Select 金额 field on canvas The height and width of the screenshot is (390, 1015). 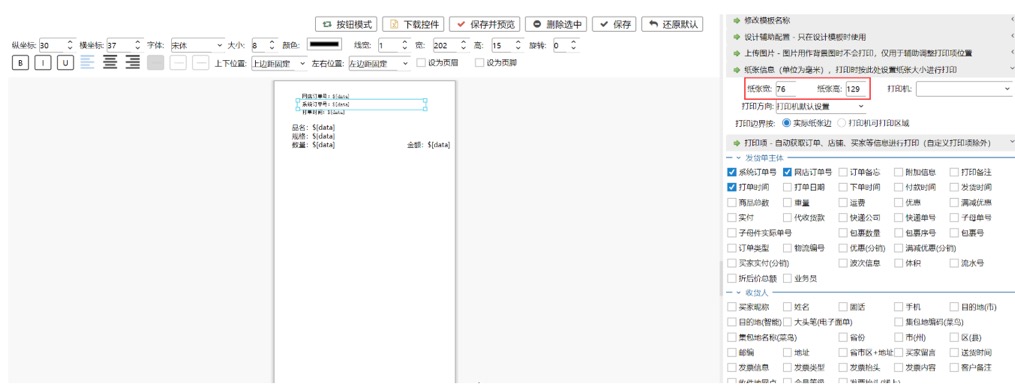(x=428, y=145)
